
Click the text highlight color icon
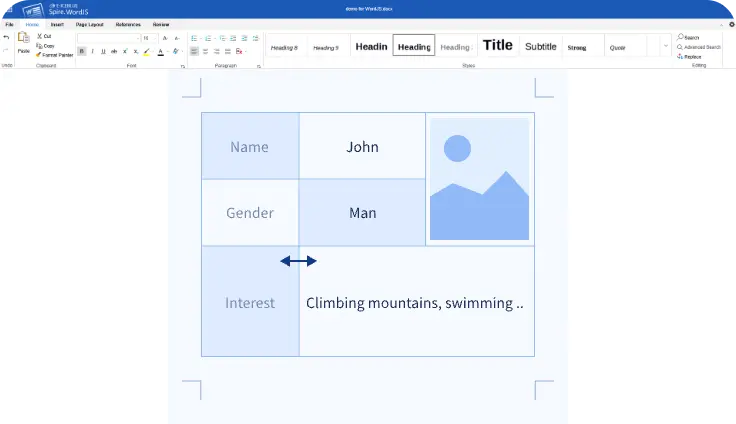pyautogui.click(x=147, y=51)
